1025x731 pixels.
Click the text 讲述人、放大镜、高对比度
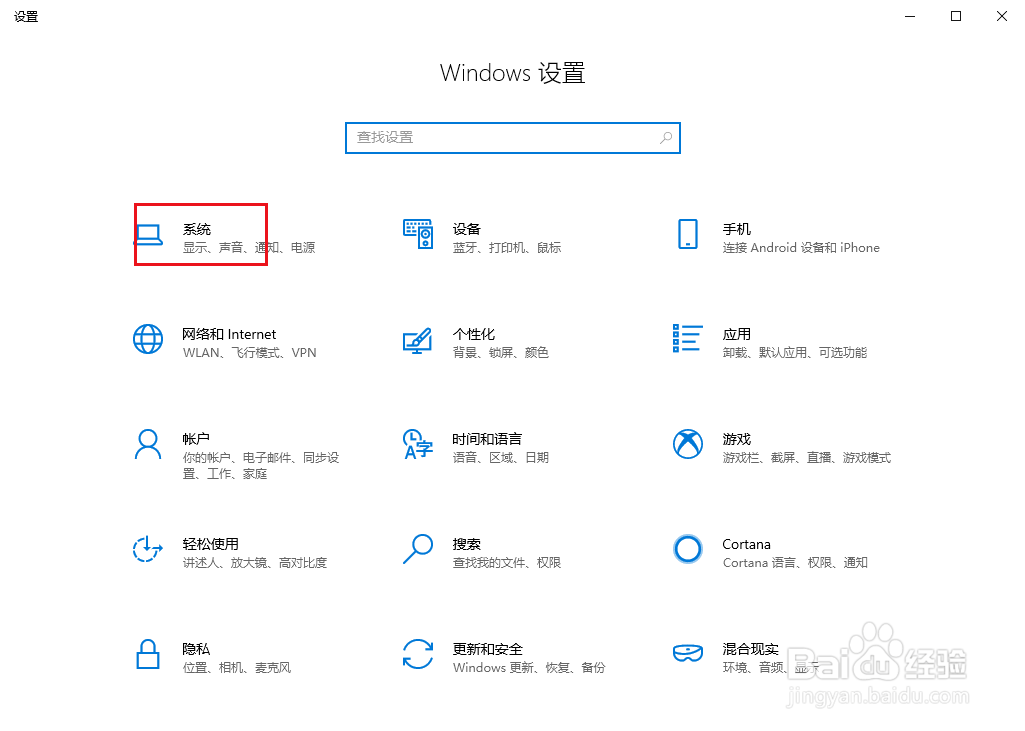click(255, 563)
